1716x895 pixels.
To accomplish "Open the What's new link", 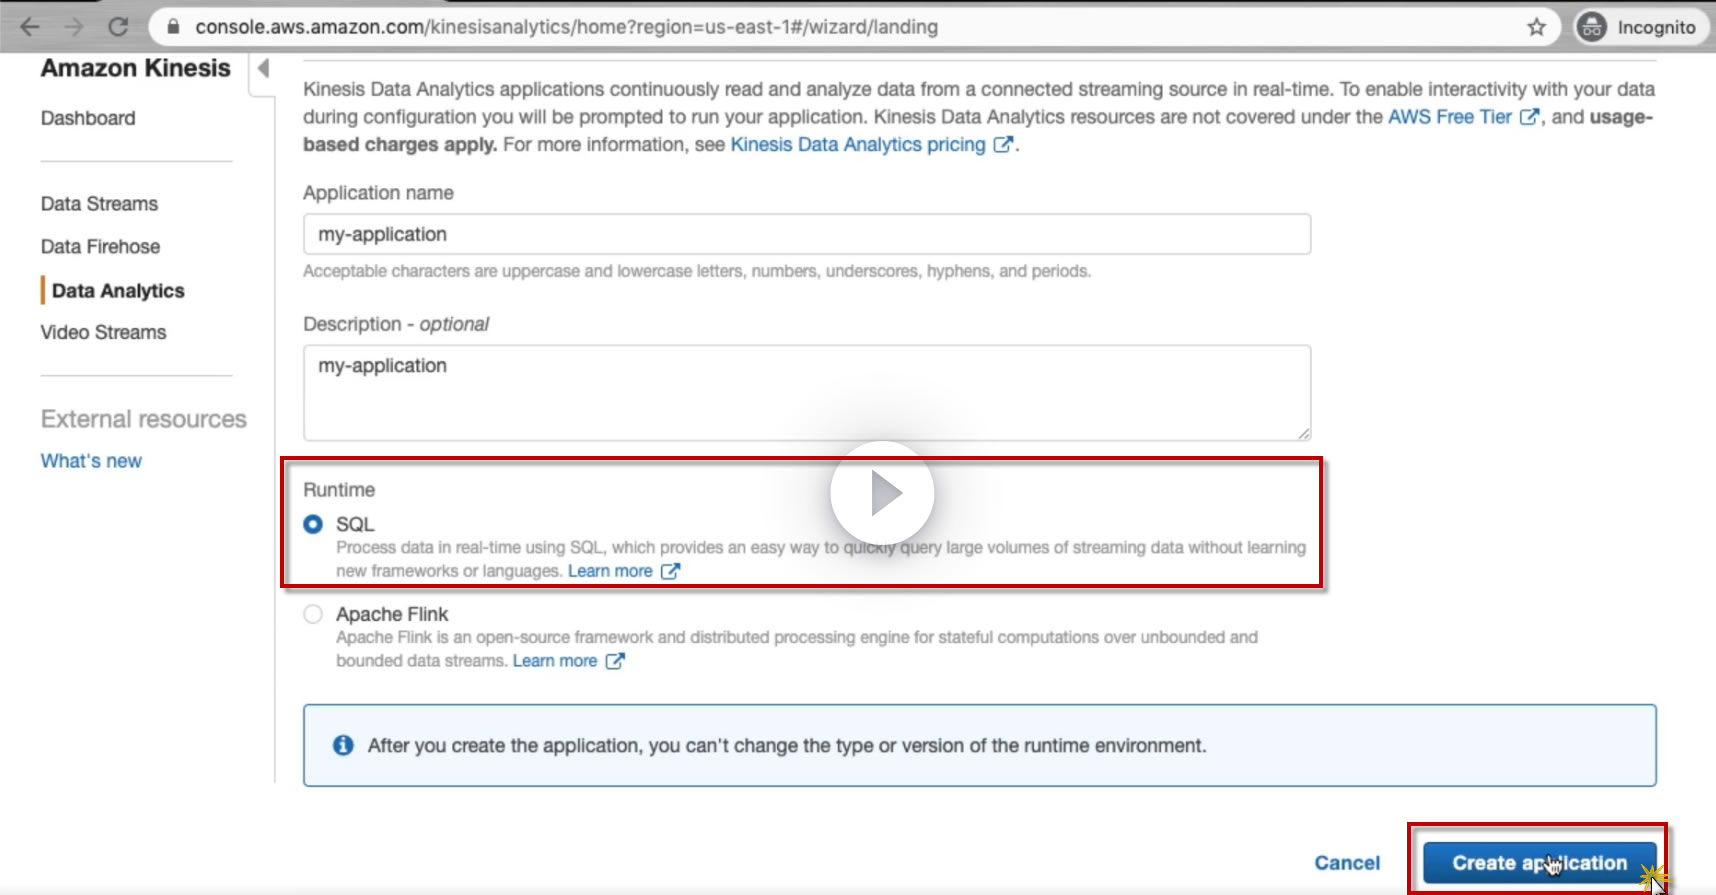I will [91, 461].
